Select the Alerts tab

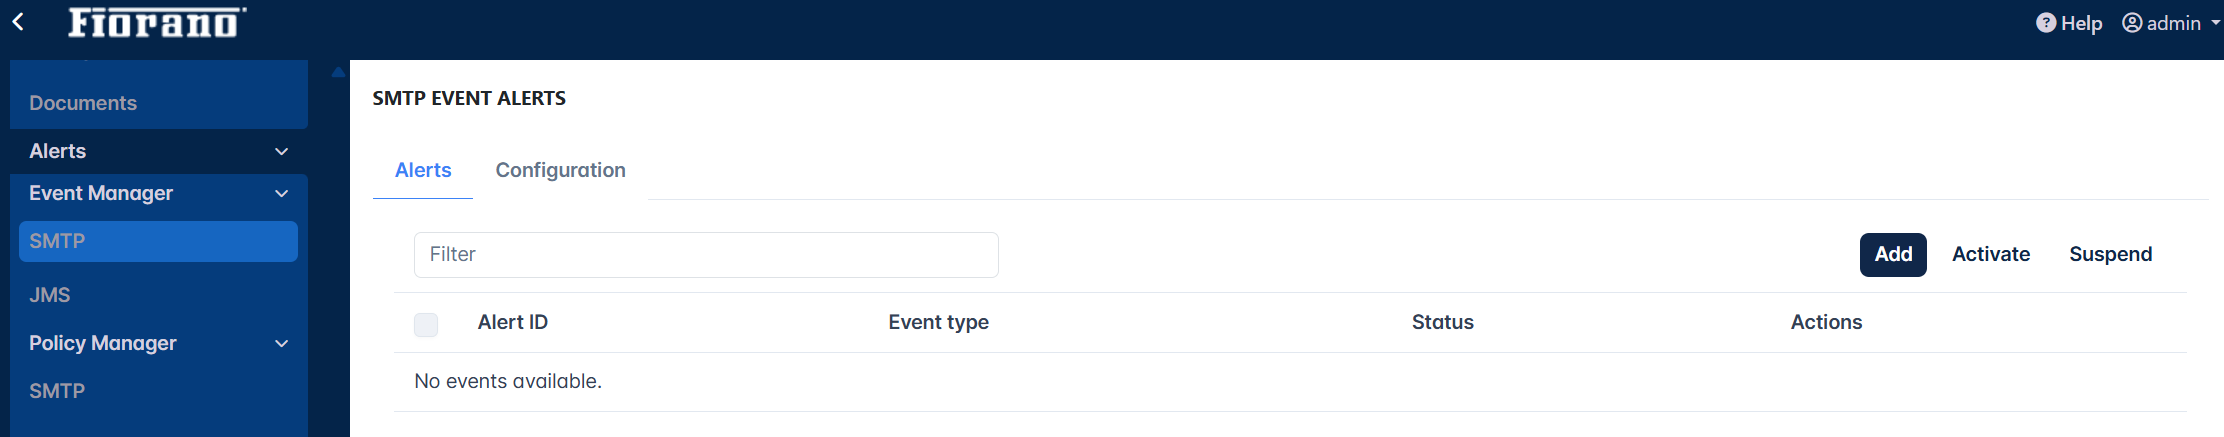(x=423, y=170)
